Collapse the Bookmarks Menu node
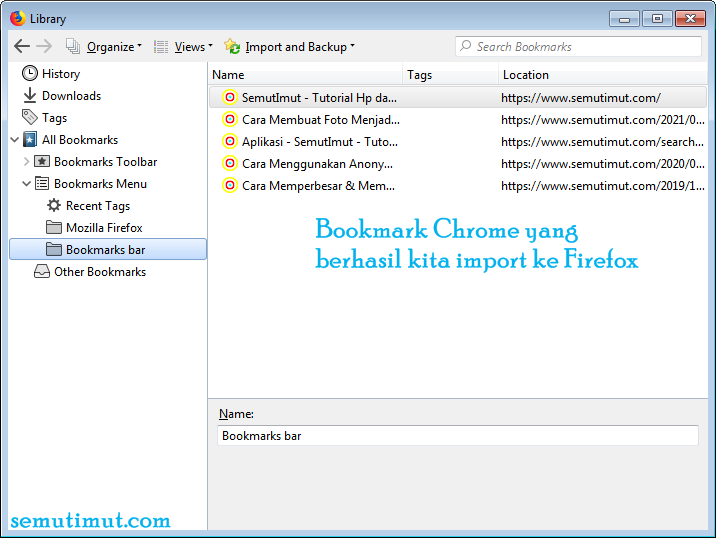 [x=26, y=184]
